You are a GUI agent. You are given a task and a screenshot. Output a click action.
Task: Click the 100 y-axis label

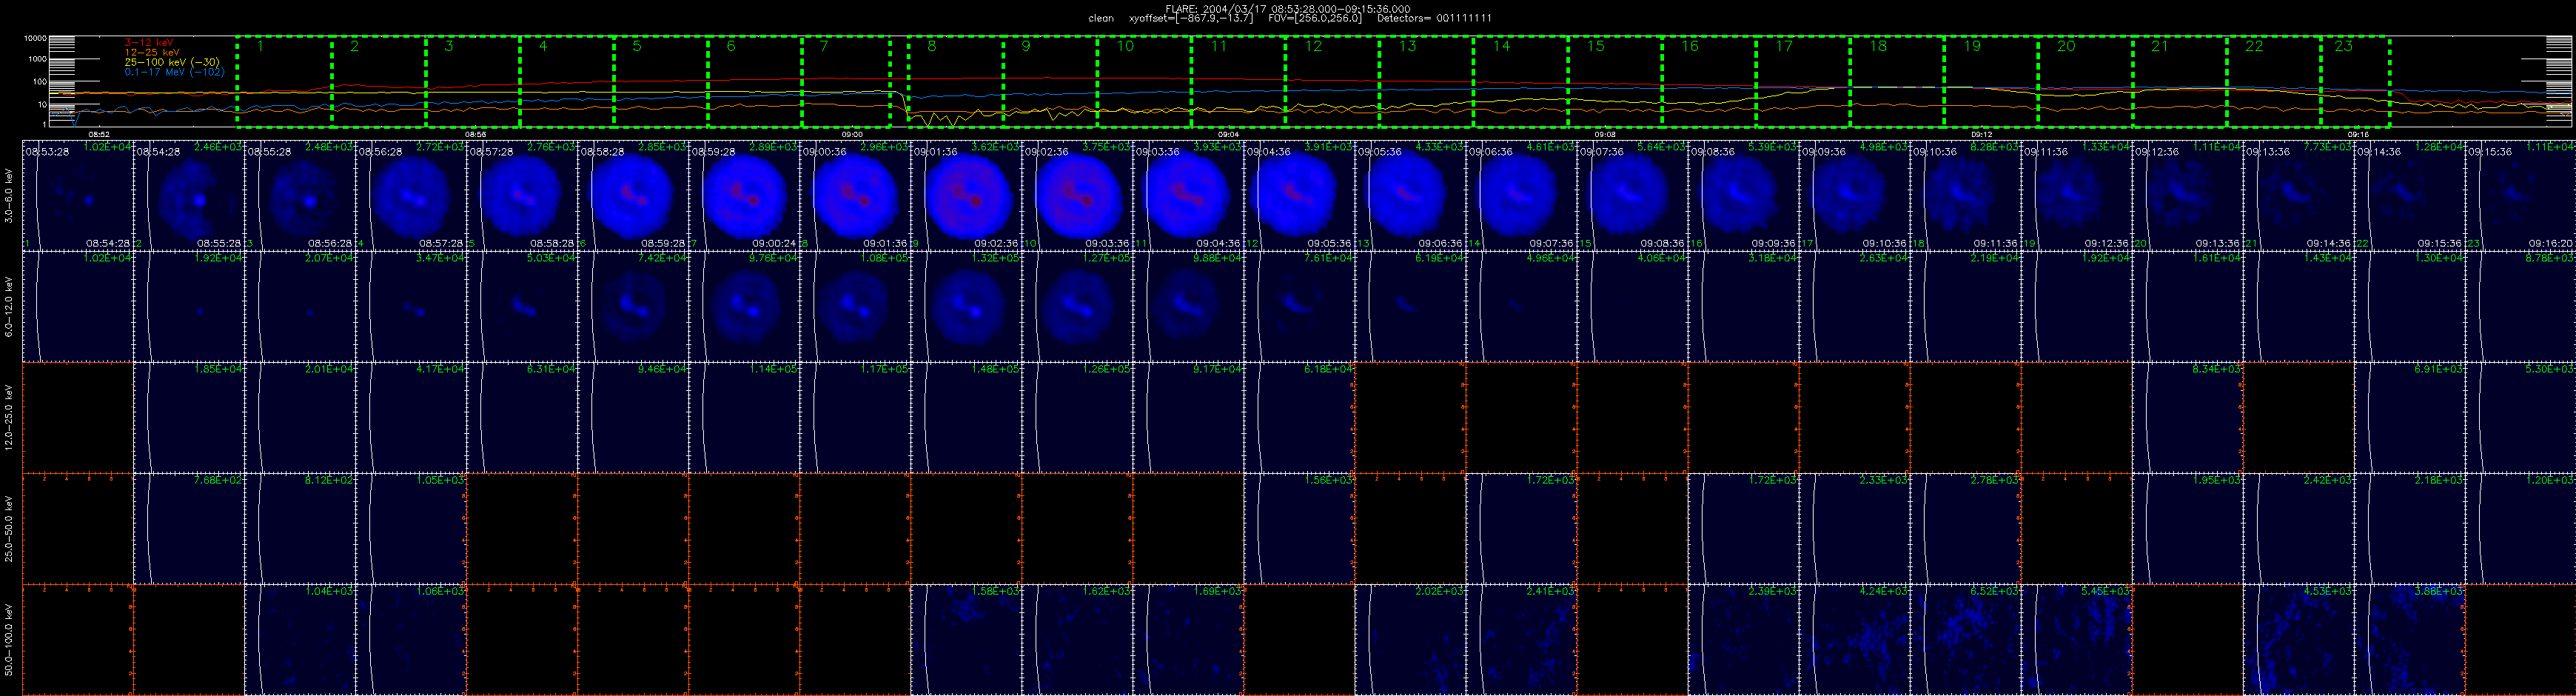[39, 82]
